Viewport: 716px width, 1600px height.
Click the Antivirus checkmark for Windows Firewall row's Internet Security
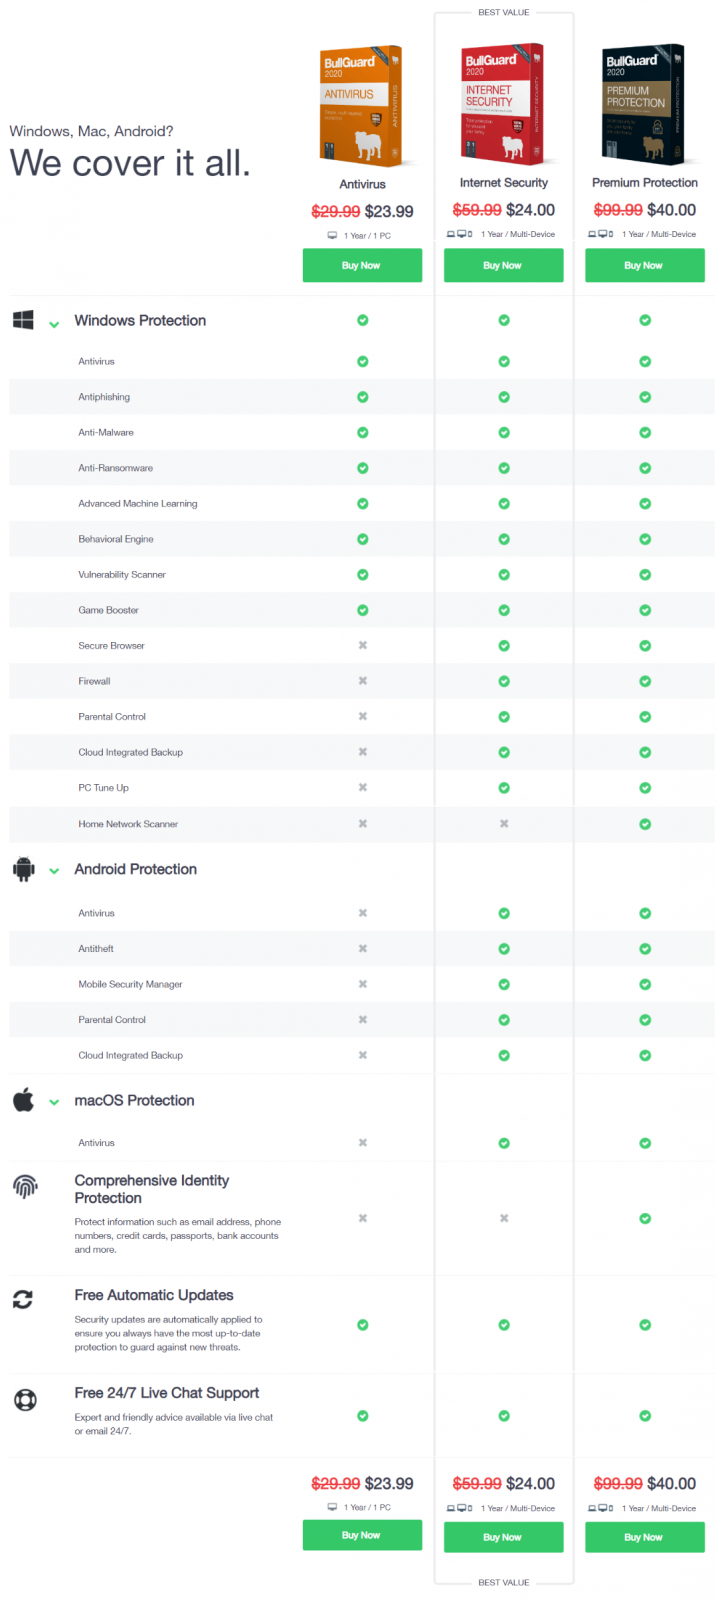(504, 681)
